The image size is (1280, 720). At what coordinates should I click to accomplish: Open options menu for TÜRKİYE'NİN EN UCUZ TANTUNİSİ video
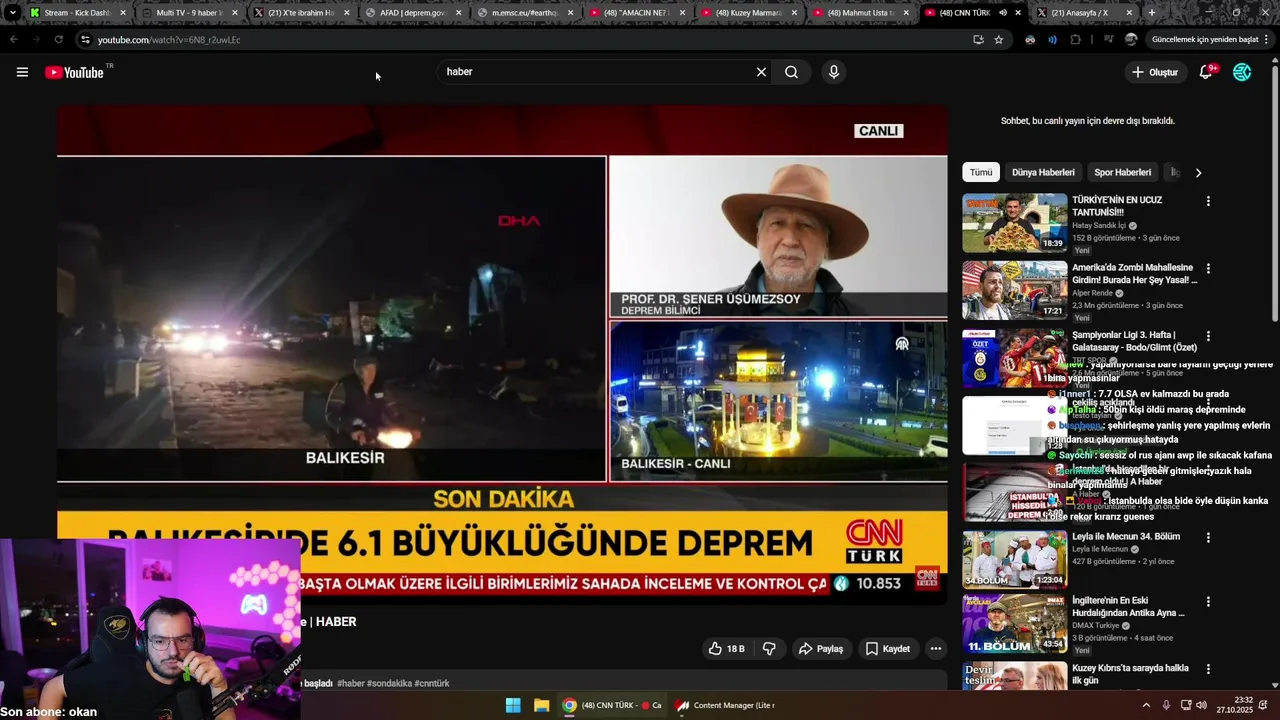point(1208,201)
